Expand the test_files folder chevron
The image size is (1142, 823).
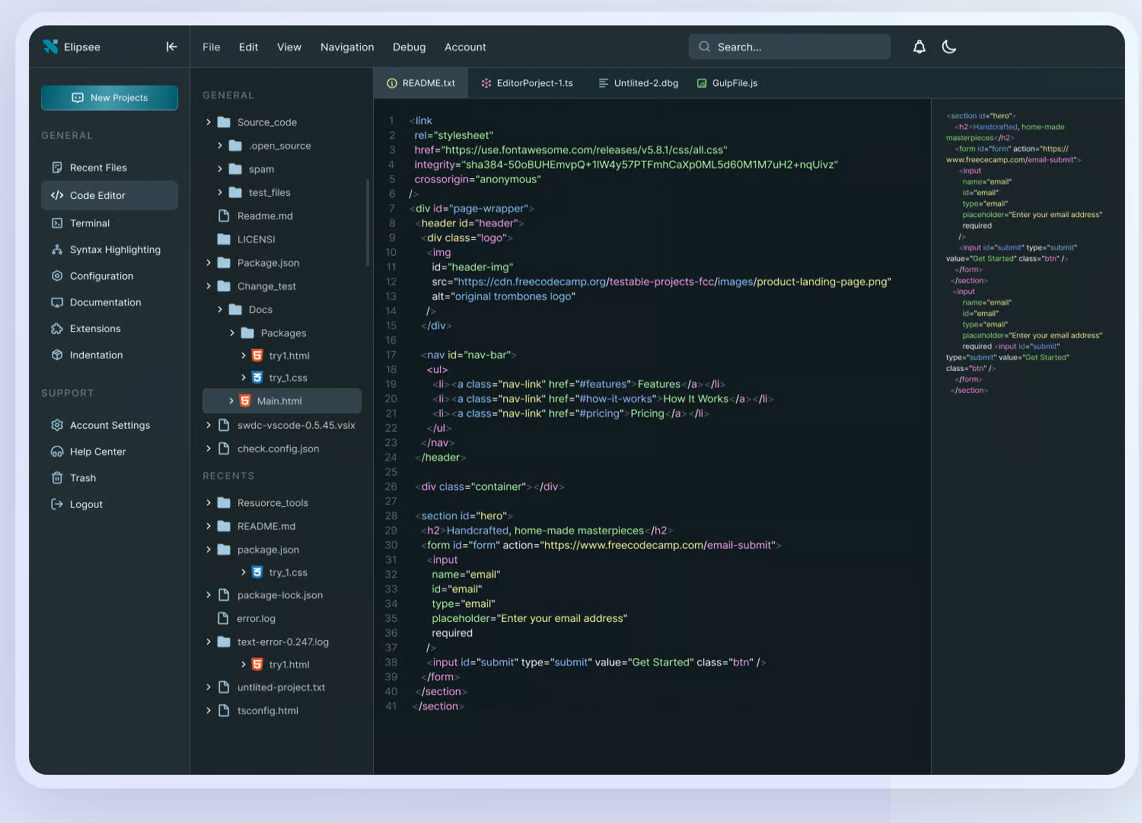tap(220, 192)
